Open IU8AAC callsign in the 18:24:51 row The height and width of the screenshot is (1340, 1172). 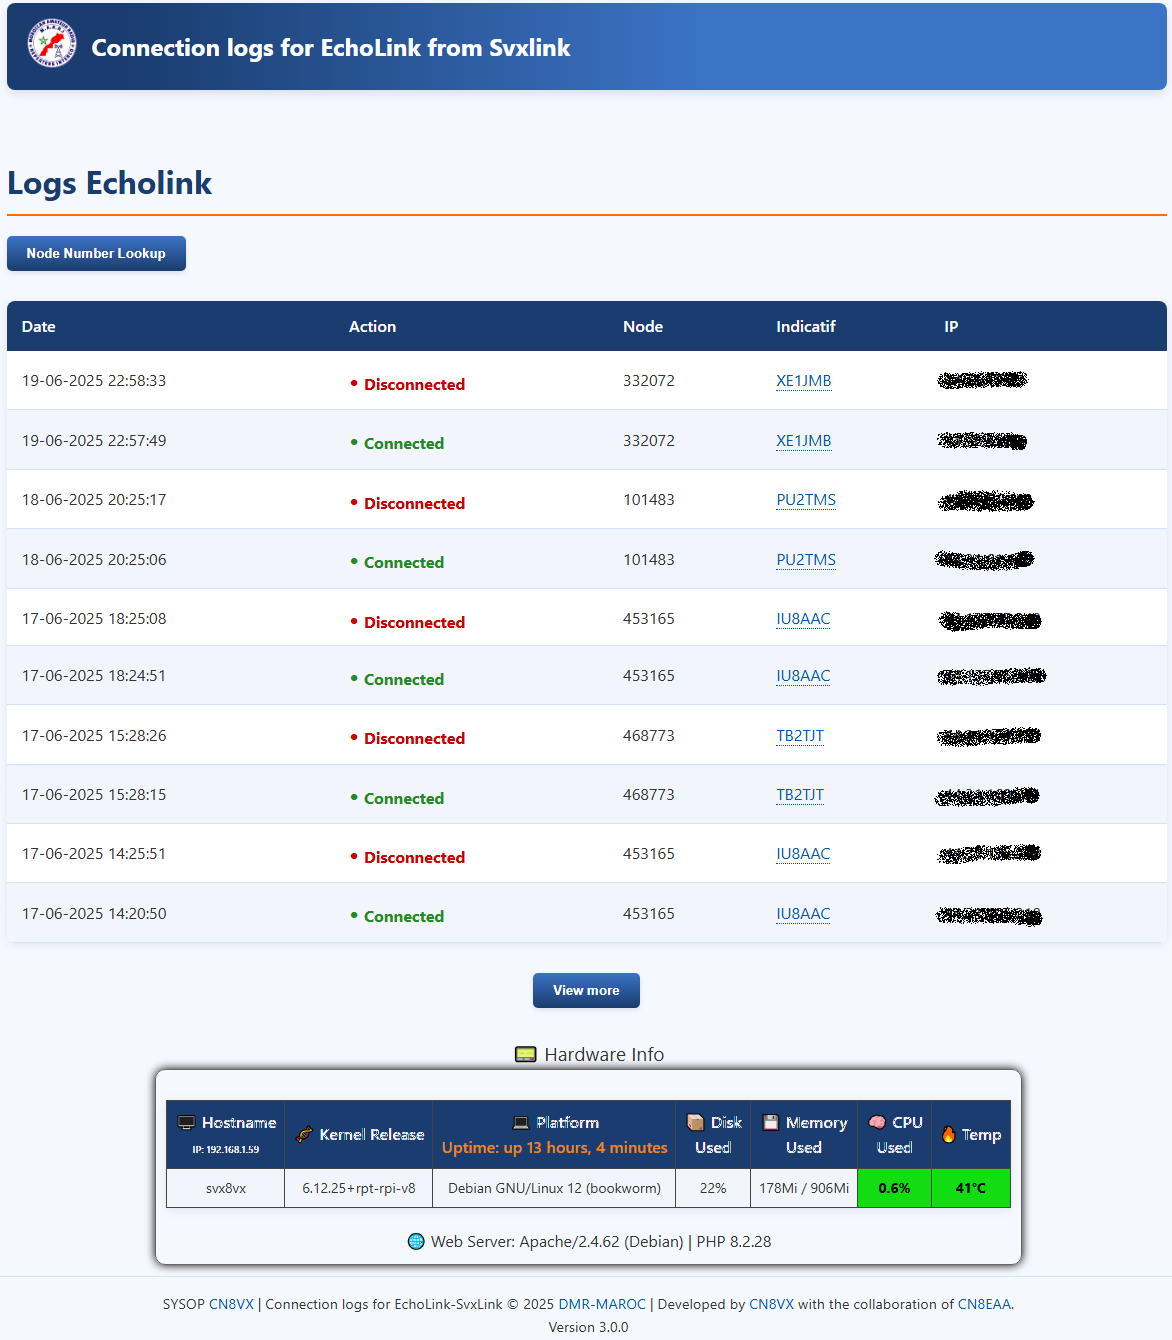coord(803,676)
